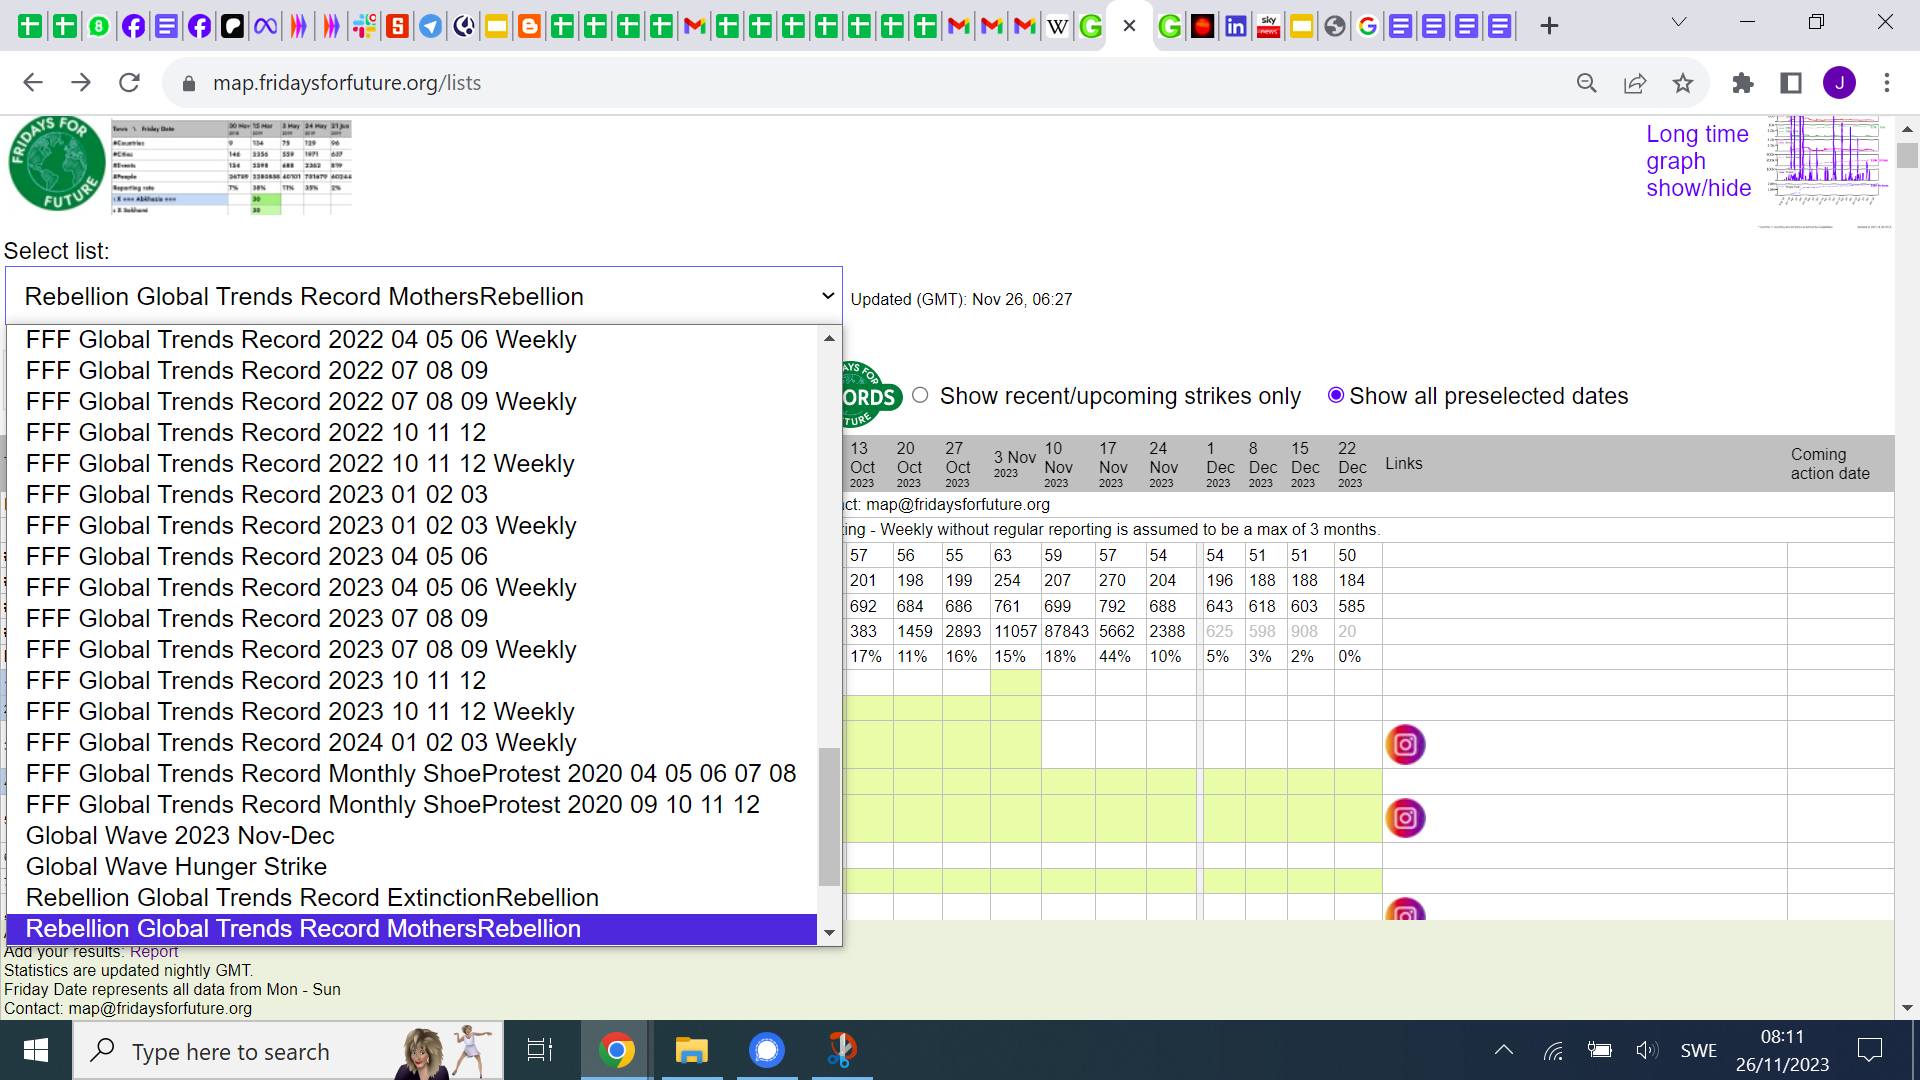This screenshot has width=1920, height=1080.
Task: Switch to the Slack tab
Action: (364, 26)
